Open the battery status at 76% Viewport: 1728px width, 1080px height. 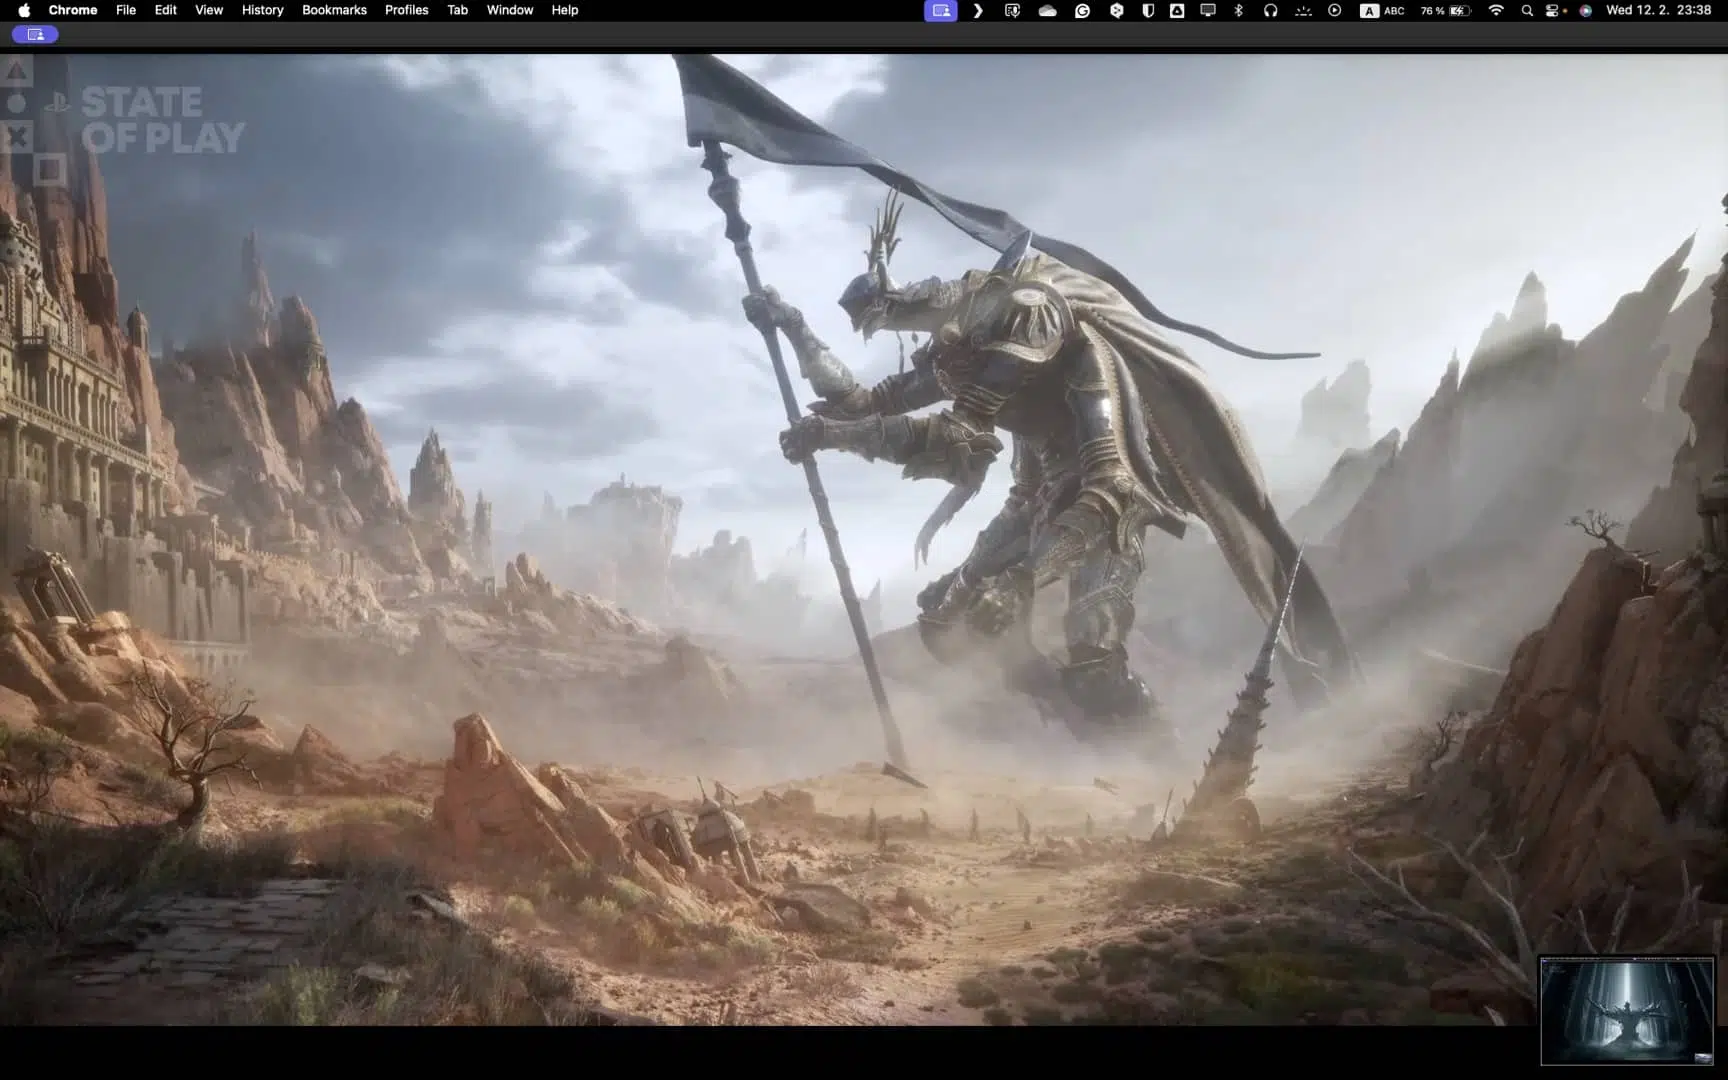pos(1445,10)
